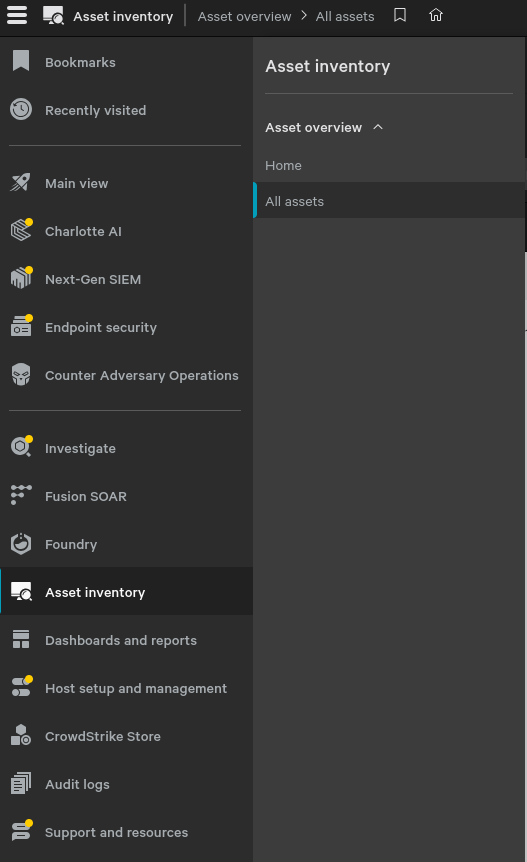Viewport: 527px width, 862px height.
Task: Click the Recently visited clock icon
Action: [21, 109]
